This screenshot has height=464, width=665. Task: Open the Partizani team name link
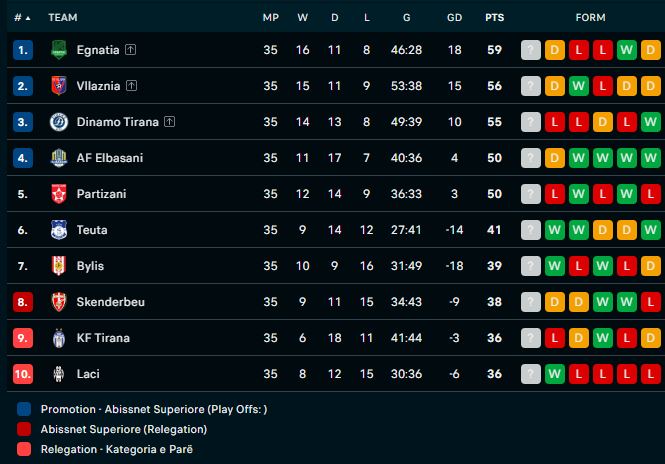101,194
